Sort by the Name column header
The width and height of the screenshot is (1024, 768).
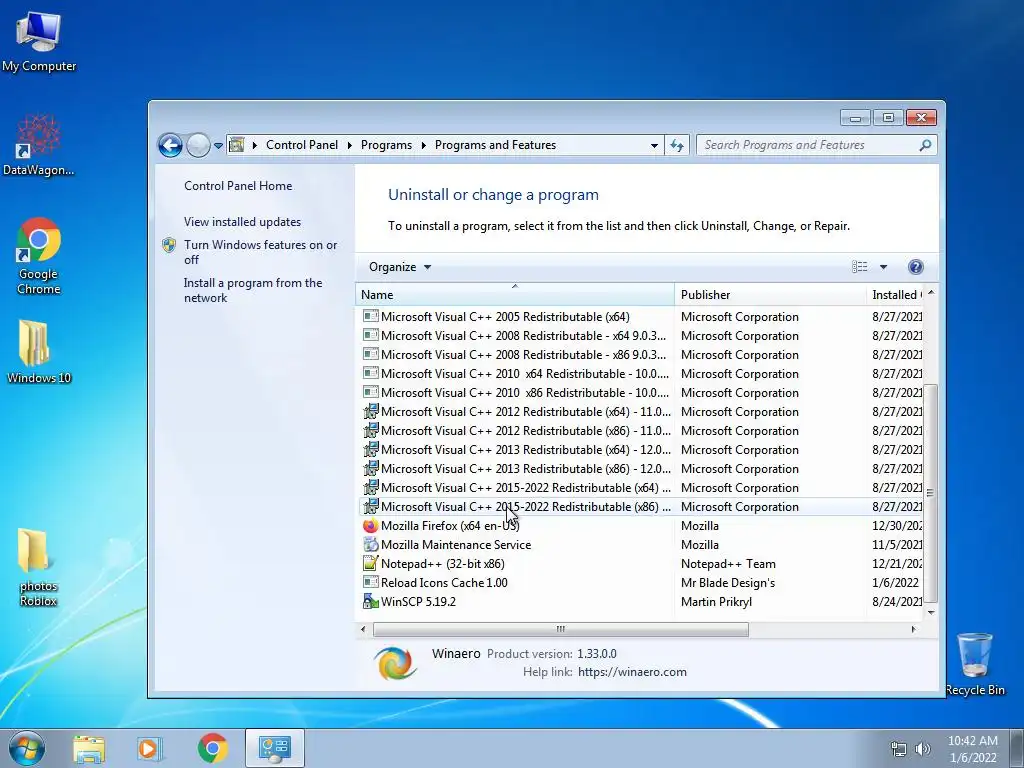[515, 295]
